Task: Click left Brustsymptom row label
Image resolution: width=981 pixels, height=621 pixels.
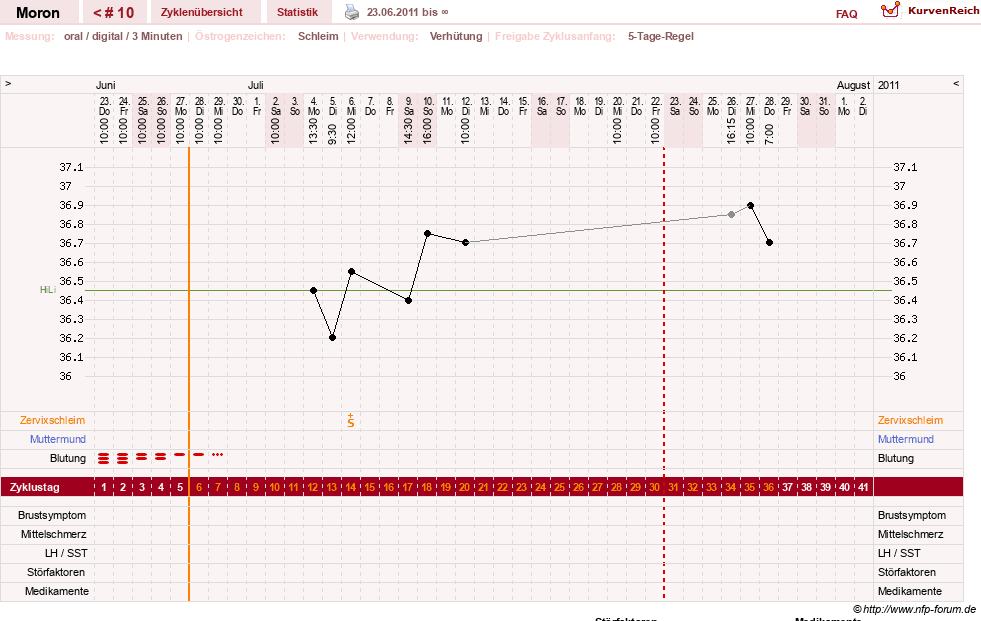Action: coord(52,515)
